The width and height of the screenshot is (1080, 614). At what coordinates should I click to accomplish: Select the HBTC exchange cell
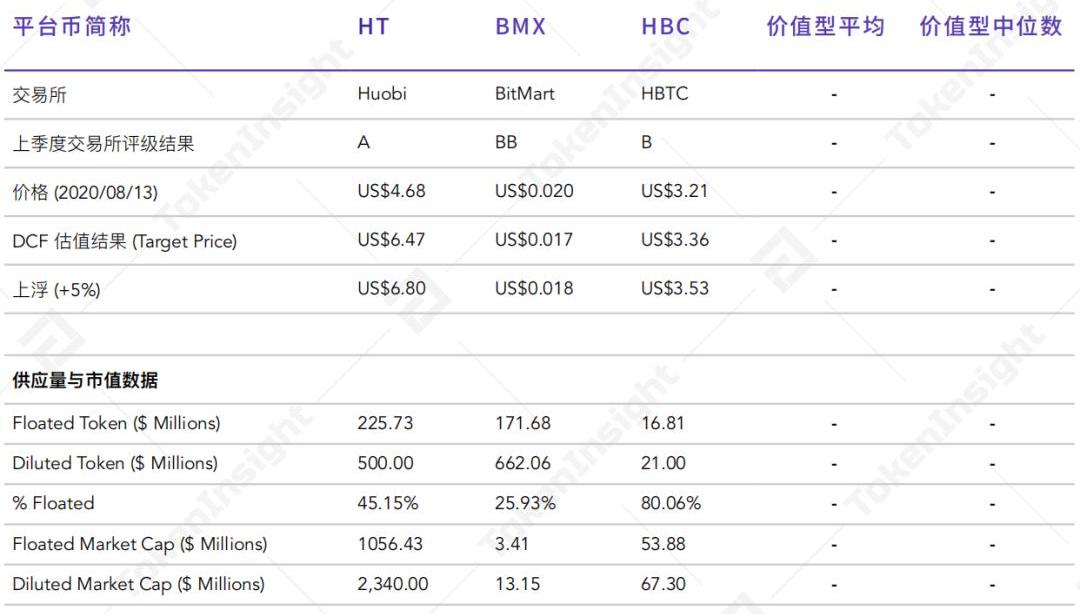(665, 94)
